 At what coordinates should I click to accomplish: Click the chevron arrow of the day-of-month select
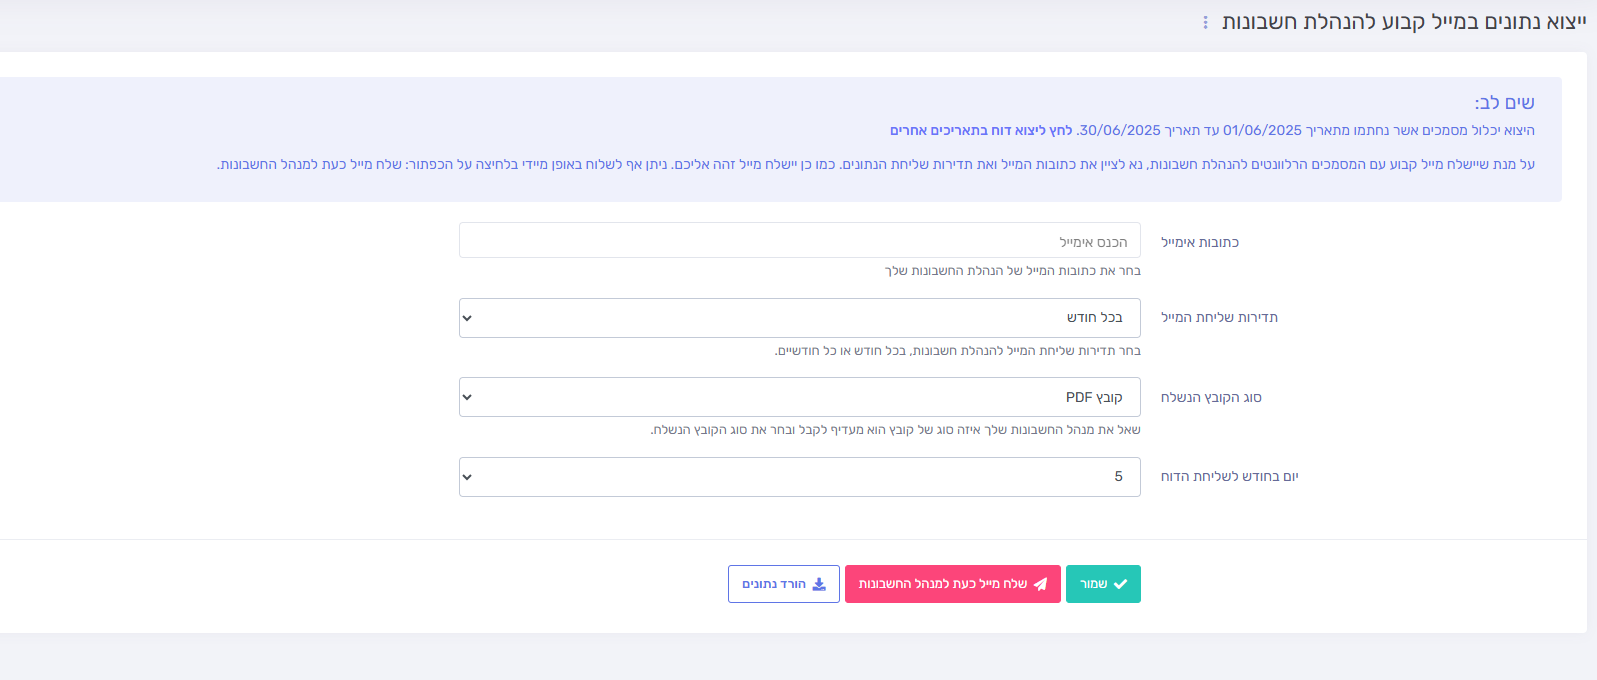tap(467, 477)
